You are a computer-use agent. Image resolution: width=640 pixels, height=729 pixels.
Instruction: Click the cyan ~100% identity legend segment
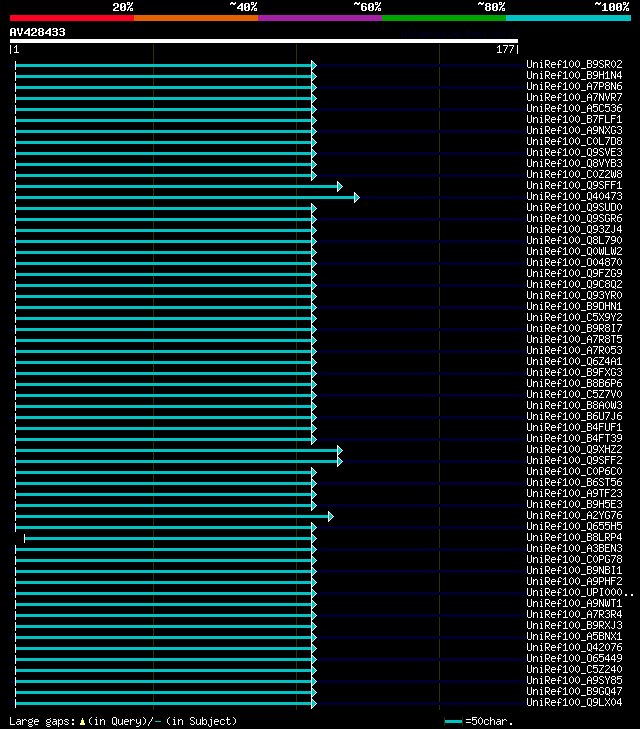(x=568, y=18)
